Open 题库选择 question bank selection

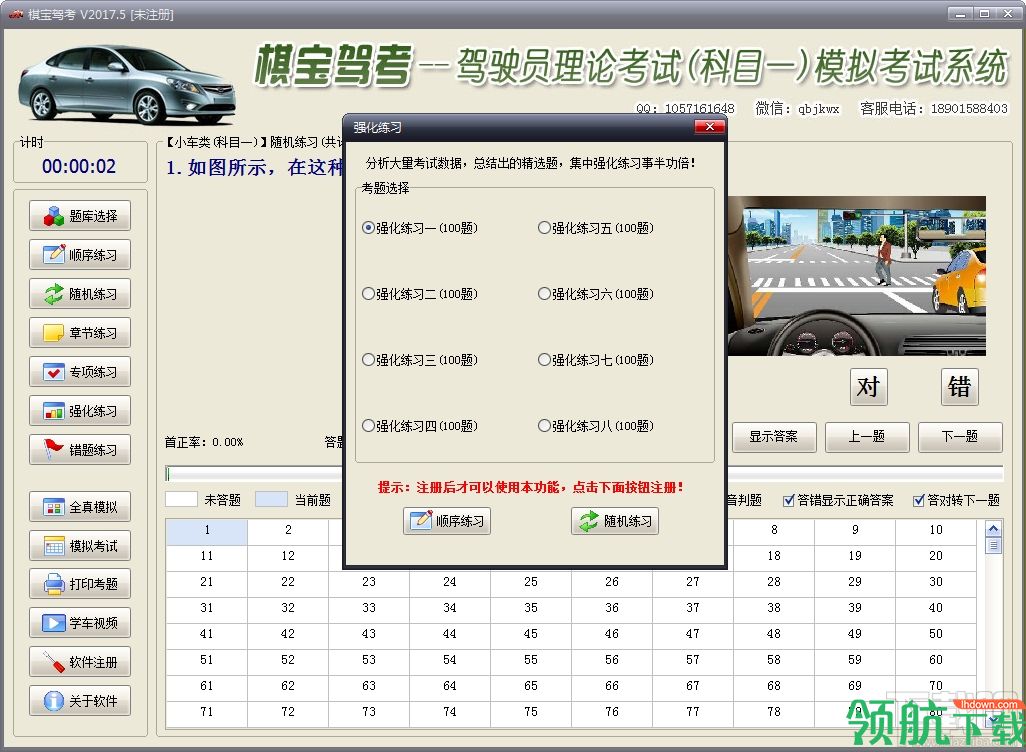click(80, 216)
